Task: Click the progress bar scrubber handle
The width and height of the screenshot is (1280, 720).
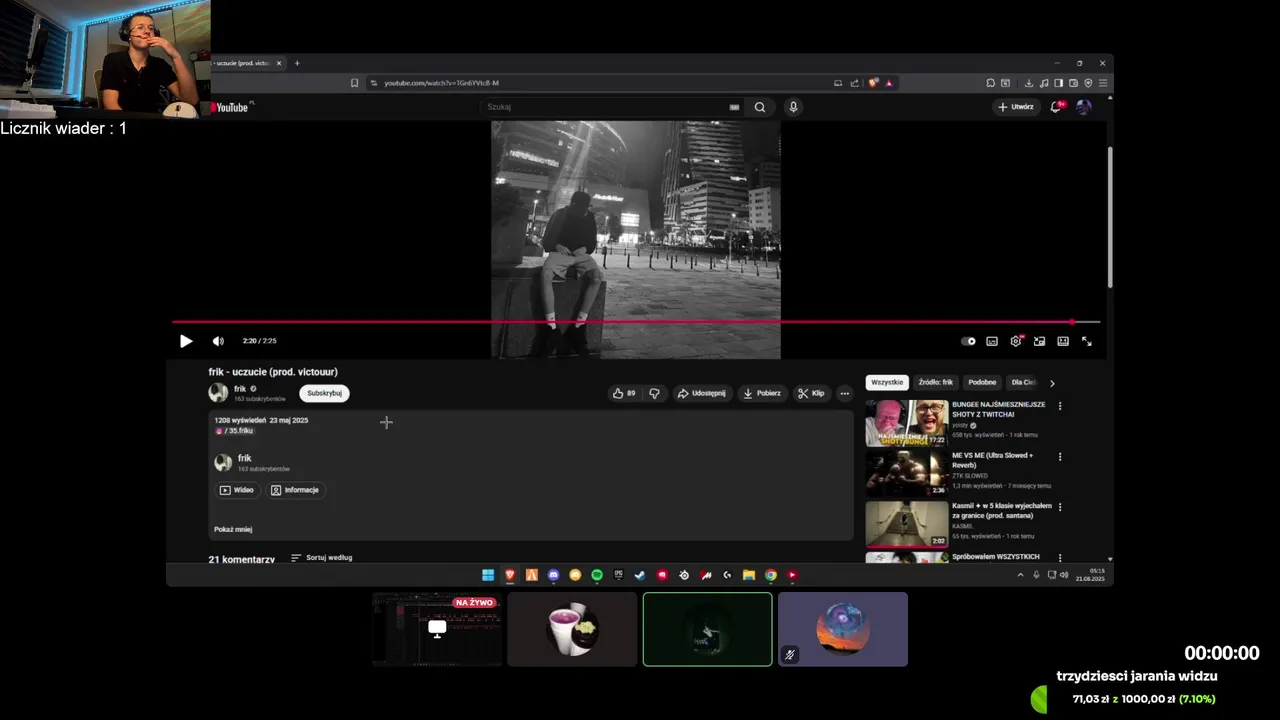Action: (x=1072, y=322)
